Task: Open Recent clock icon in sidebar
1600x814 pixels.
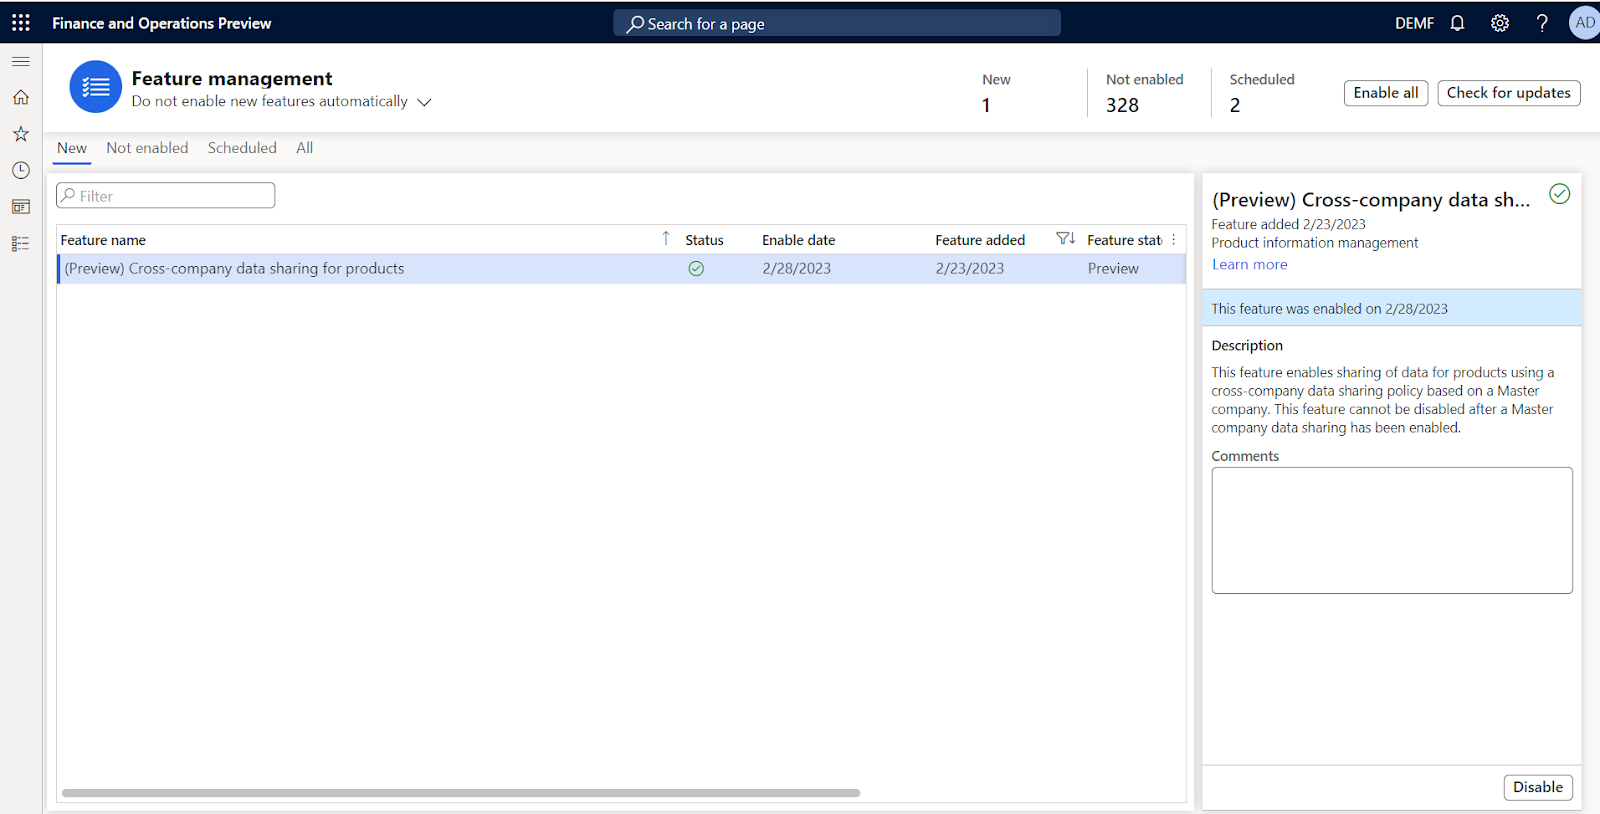Action: 21,170
